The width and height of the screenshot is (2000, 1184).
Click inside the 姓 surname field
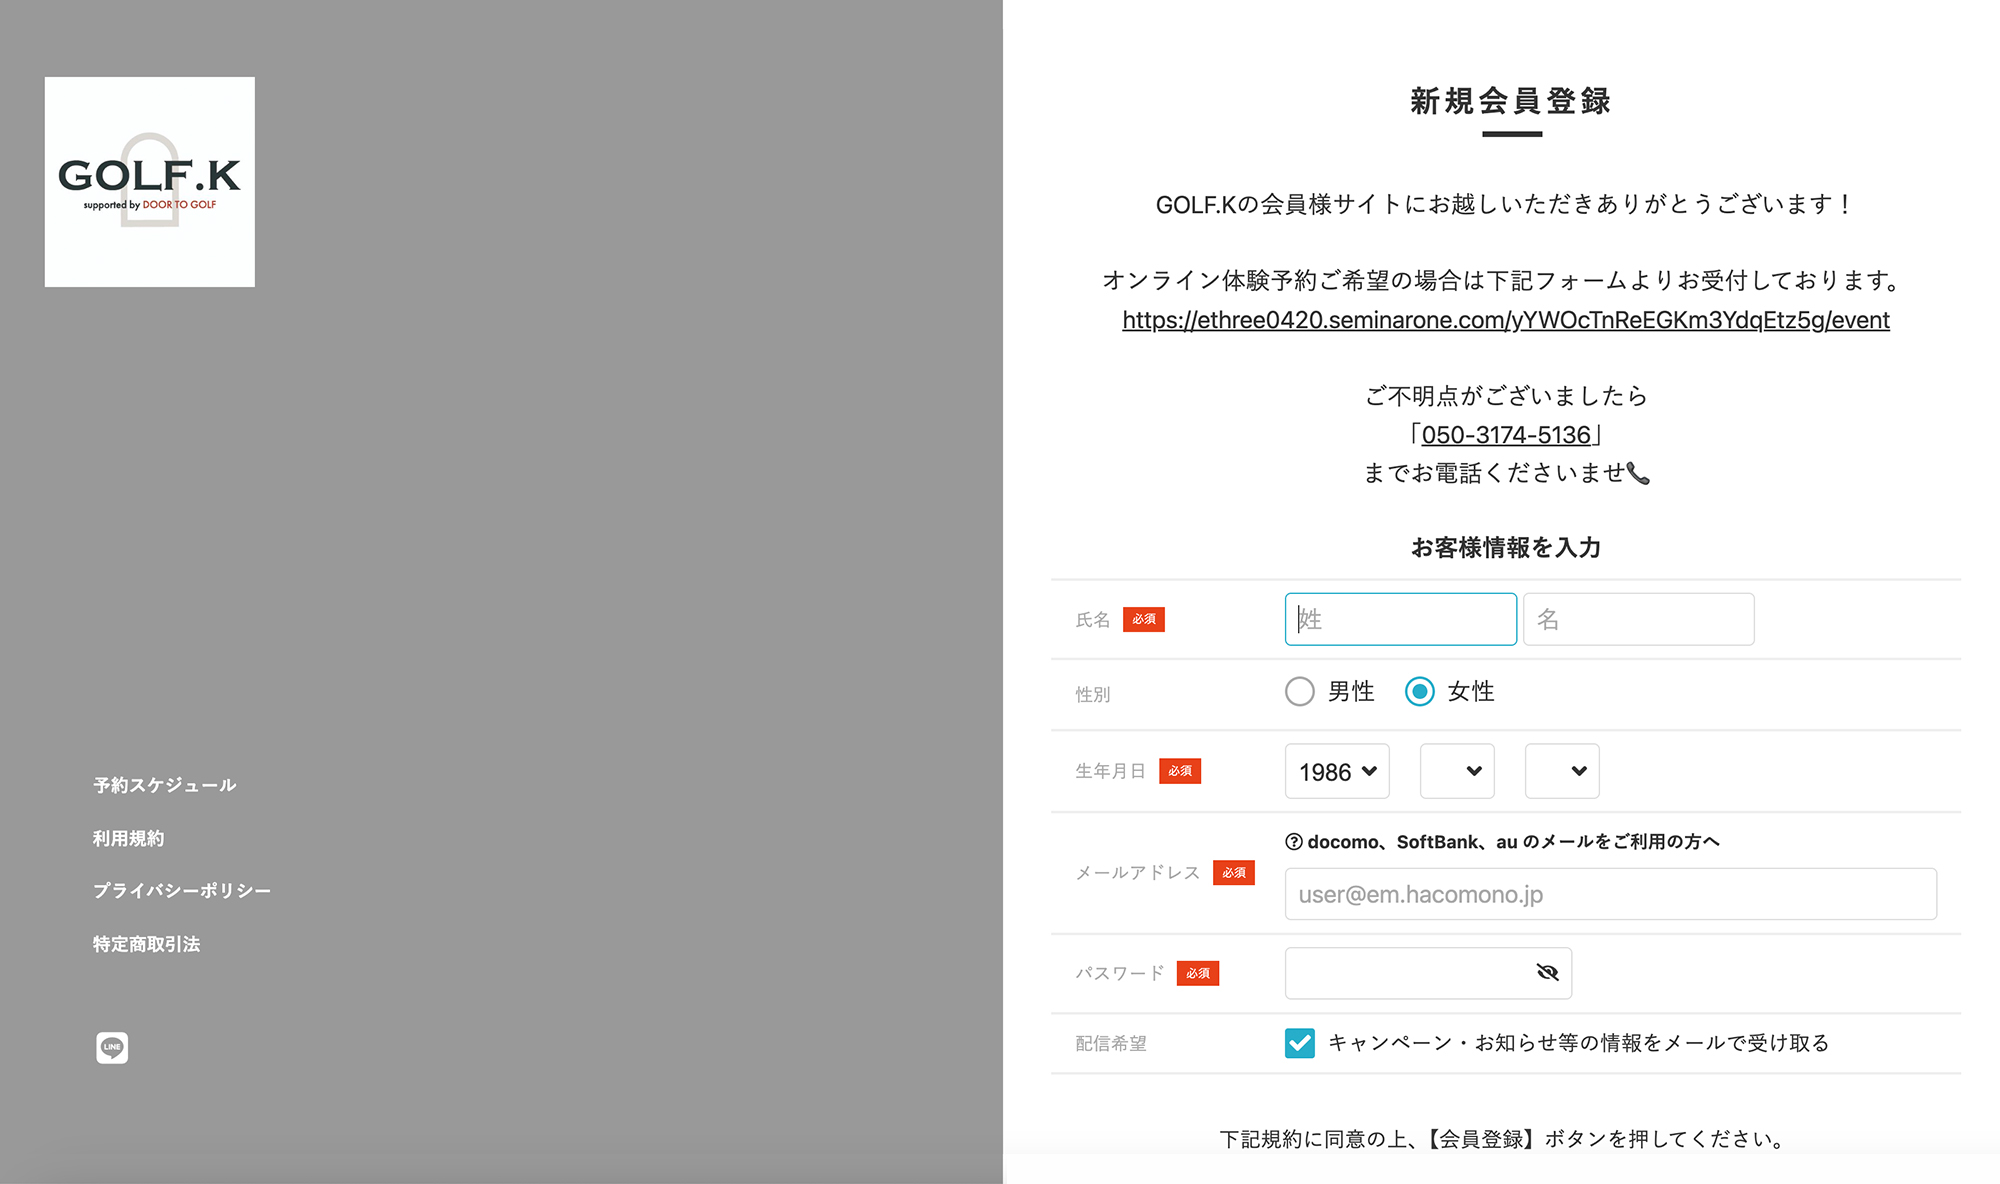tap(1399, 619)
